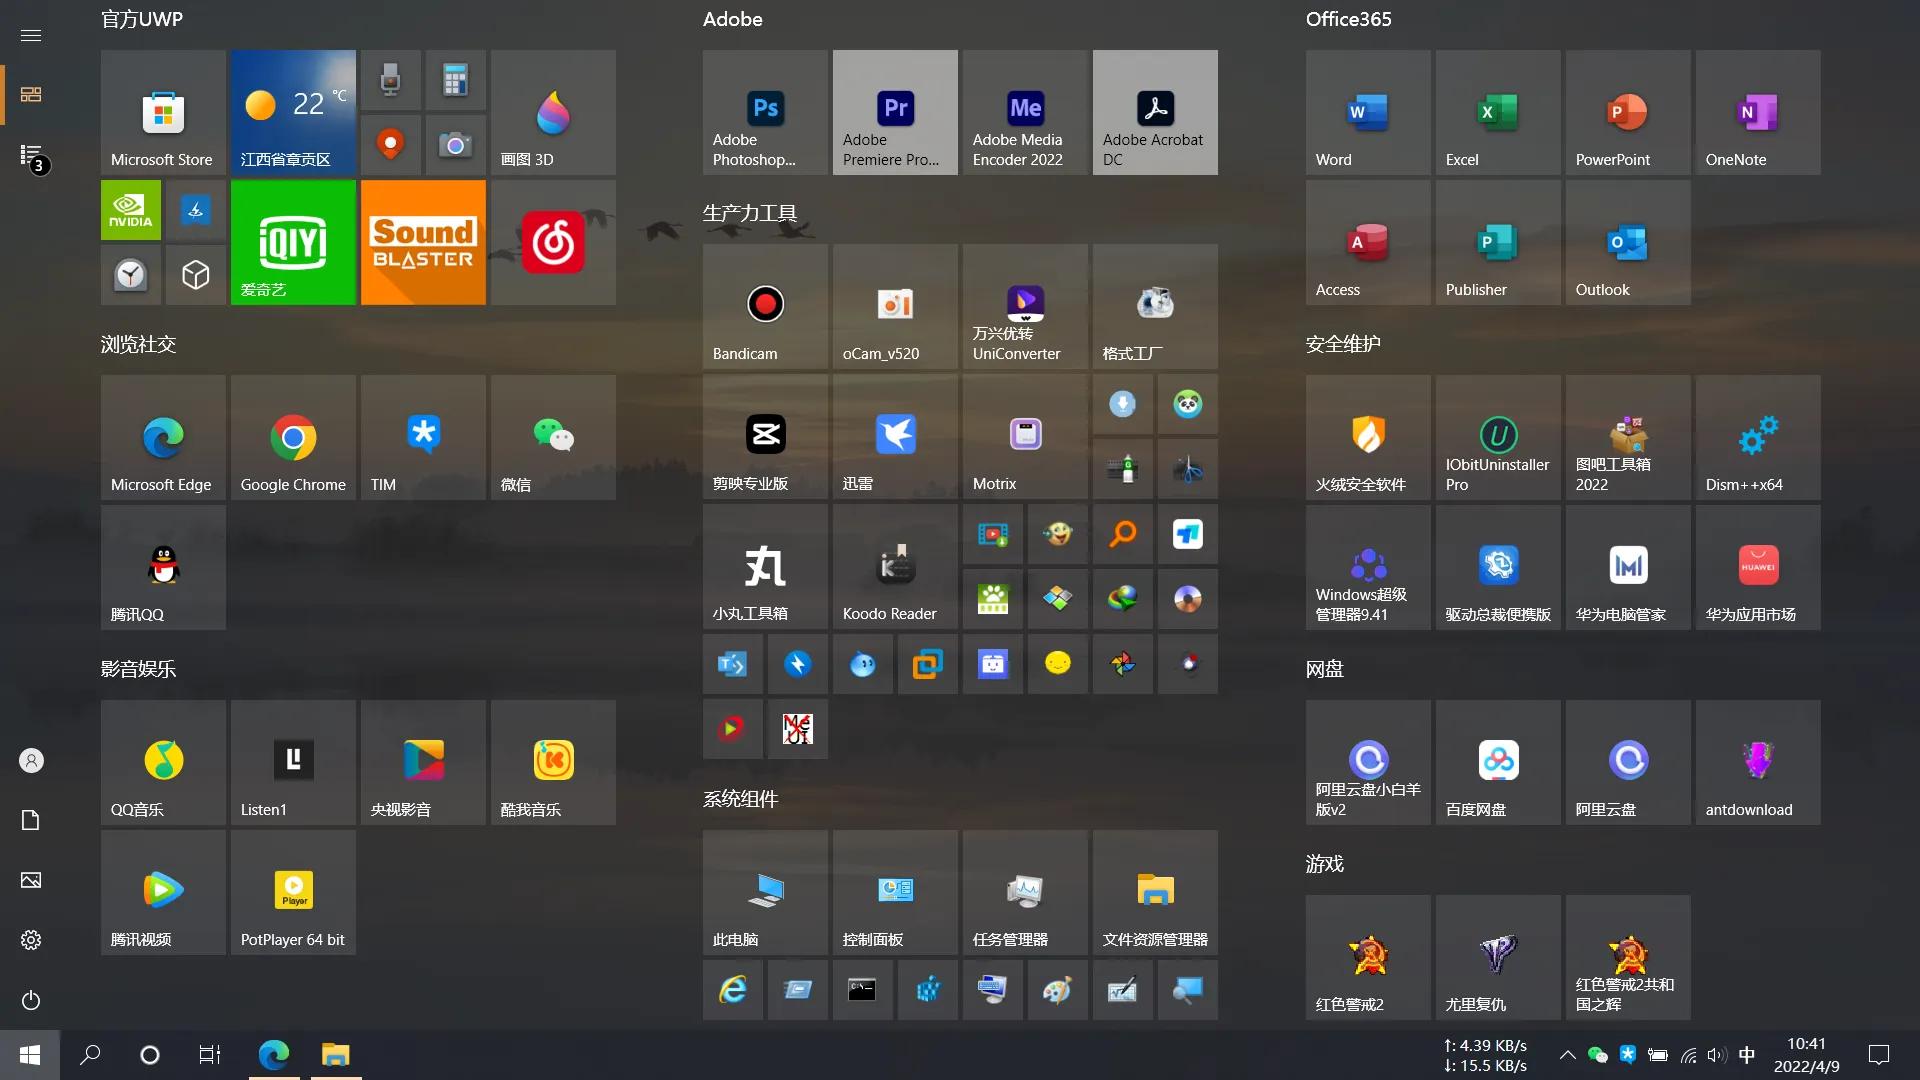Click the Power button in sidebar
This screenshot has width=1920, height=1080.
coord(31,1000)
